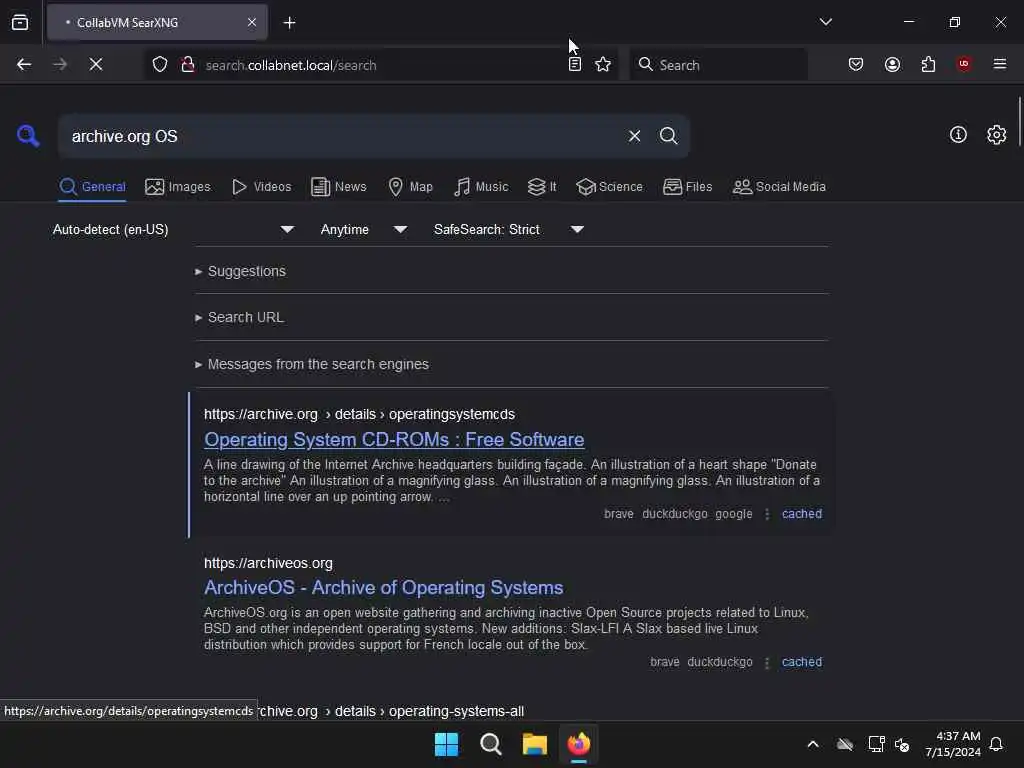Screen dimensions: 1024x768
Task: Open the Extensions puzzle icon
Action: pos(928,64)
